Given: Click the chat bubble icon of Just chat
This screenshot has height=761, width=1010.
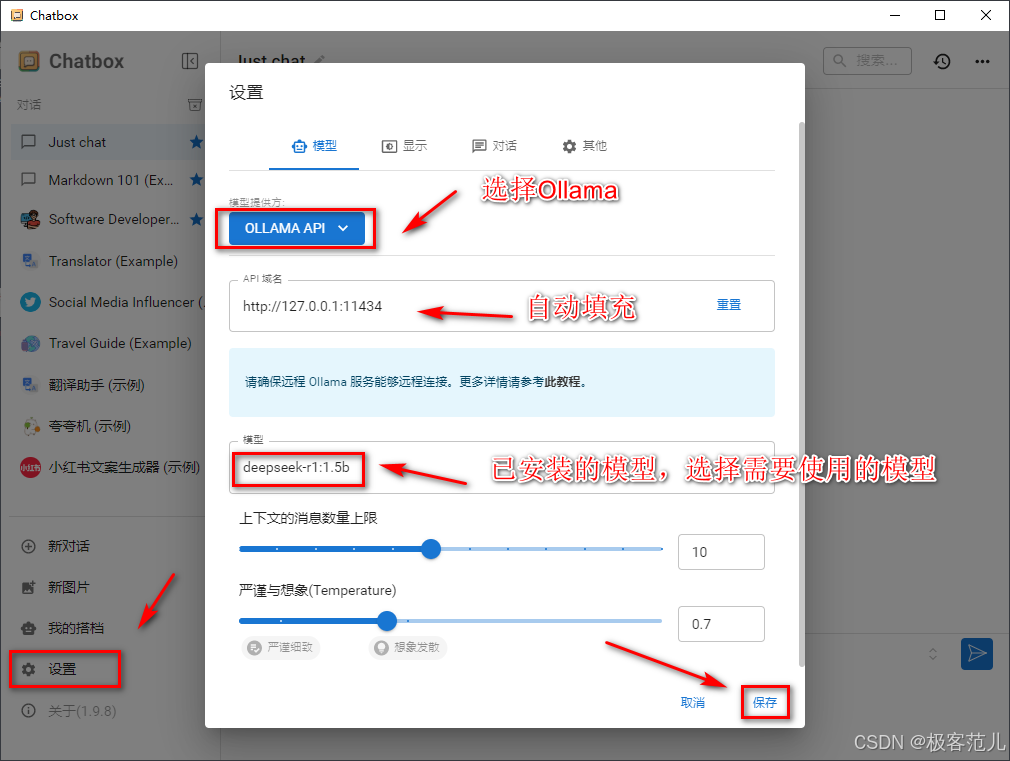Looking at the screenshot, I should point(28,142).
